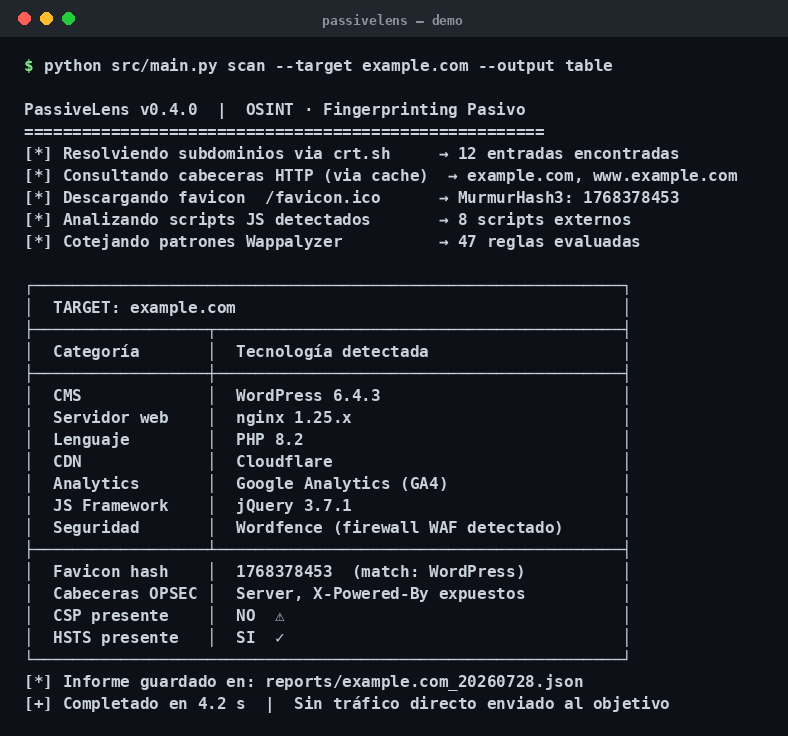Click 'Descargando favicon /favicon.ico' line
The width and height of the screenshot is (788, 736).
click(x=221, y=197)
